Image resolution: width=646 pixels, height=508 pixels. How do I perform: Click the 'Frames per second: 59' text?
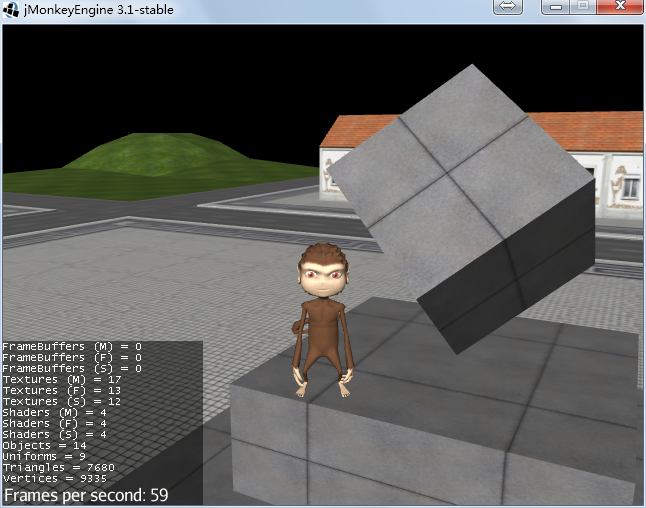[86, 495]
